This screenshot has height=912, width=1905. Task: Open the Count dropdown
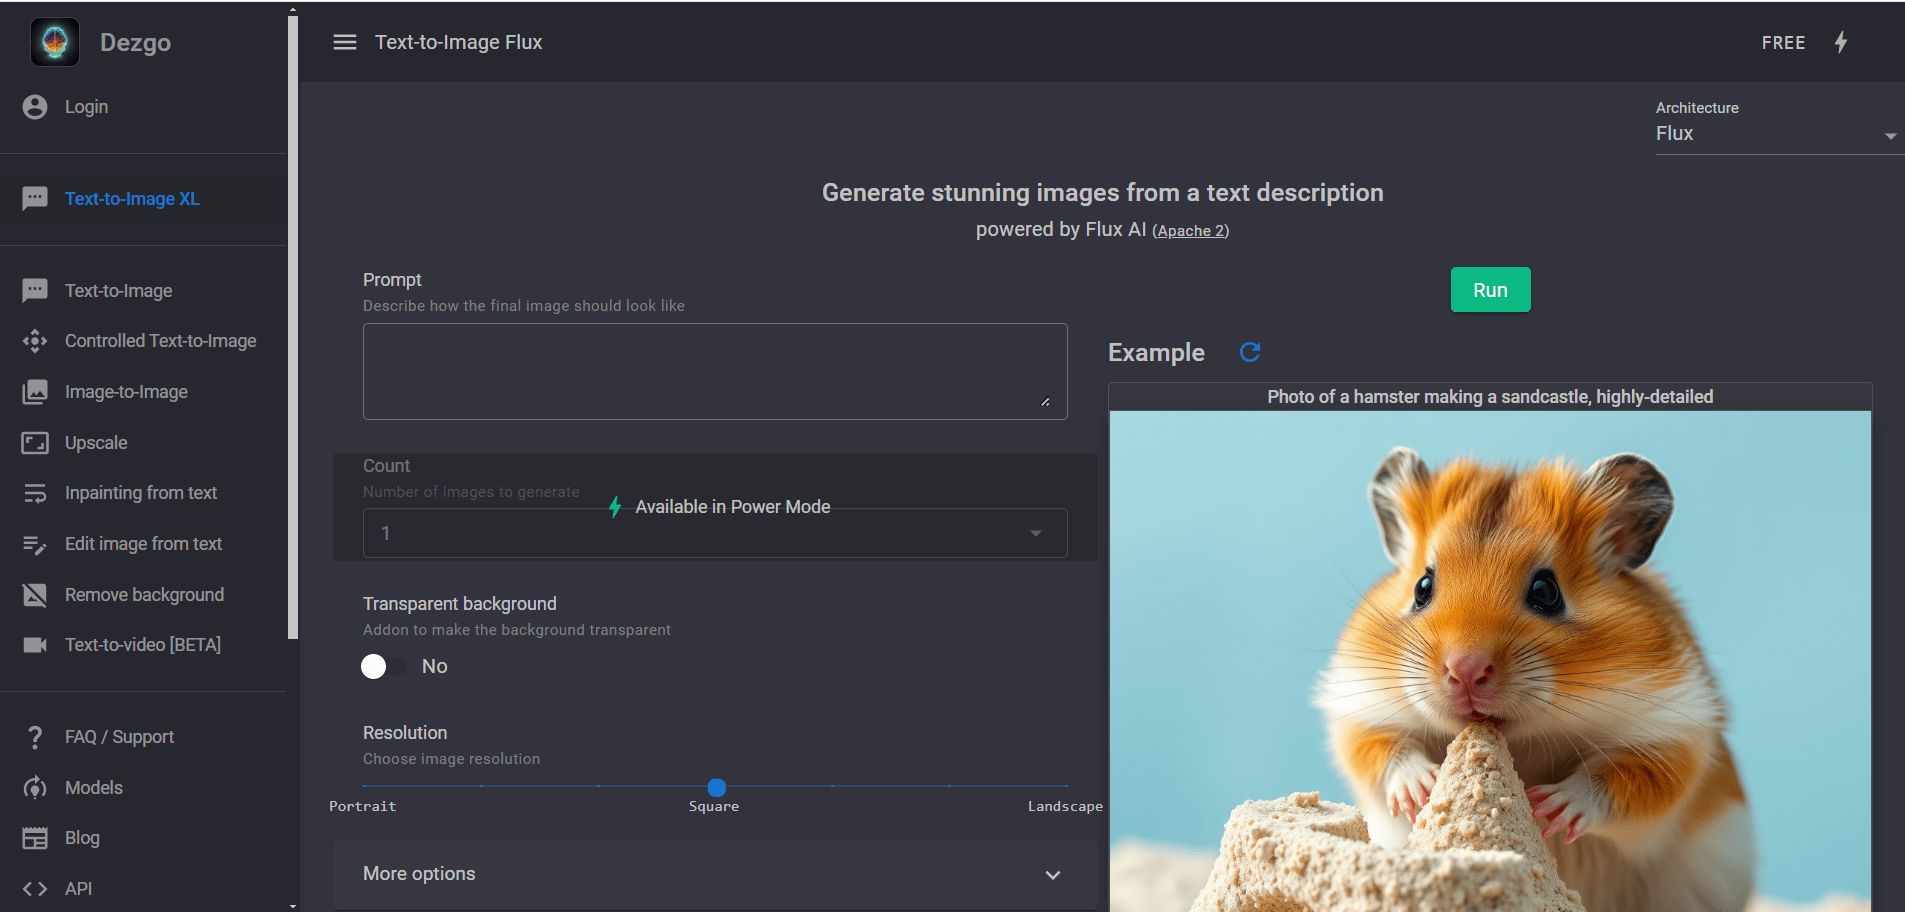(x=714, y=533)
